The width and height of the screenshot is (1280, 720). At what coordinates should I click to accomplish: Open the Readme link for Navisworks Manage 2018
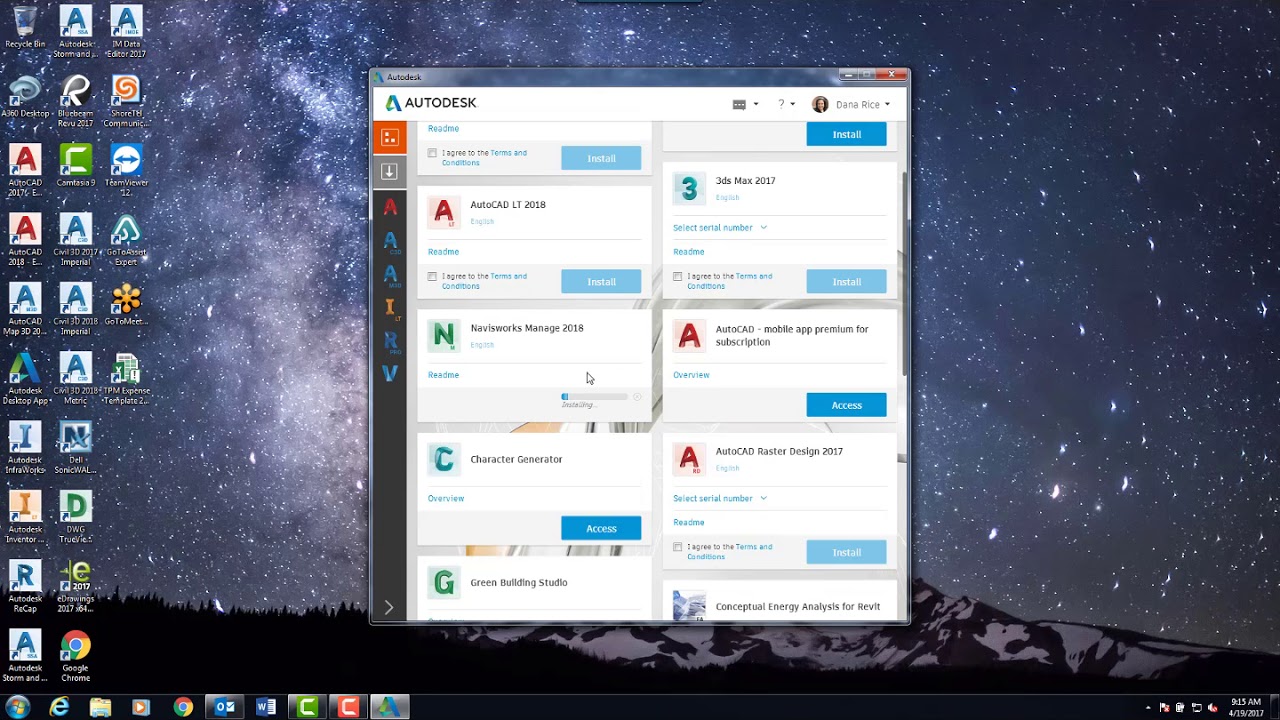(x=443, y=375)
